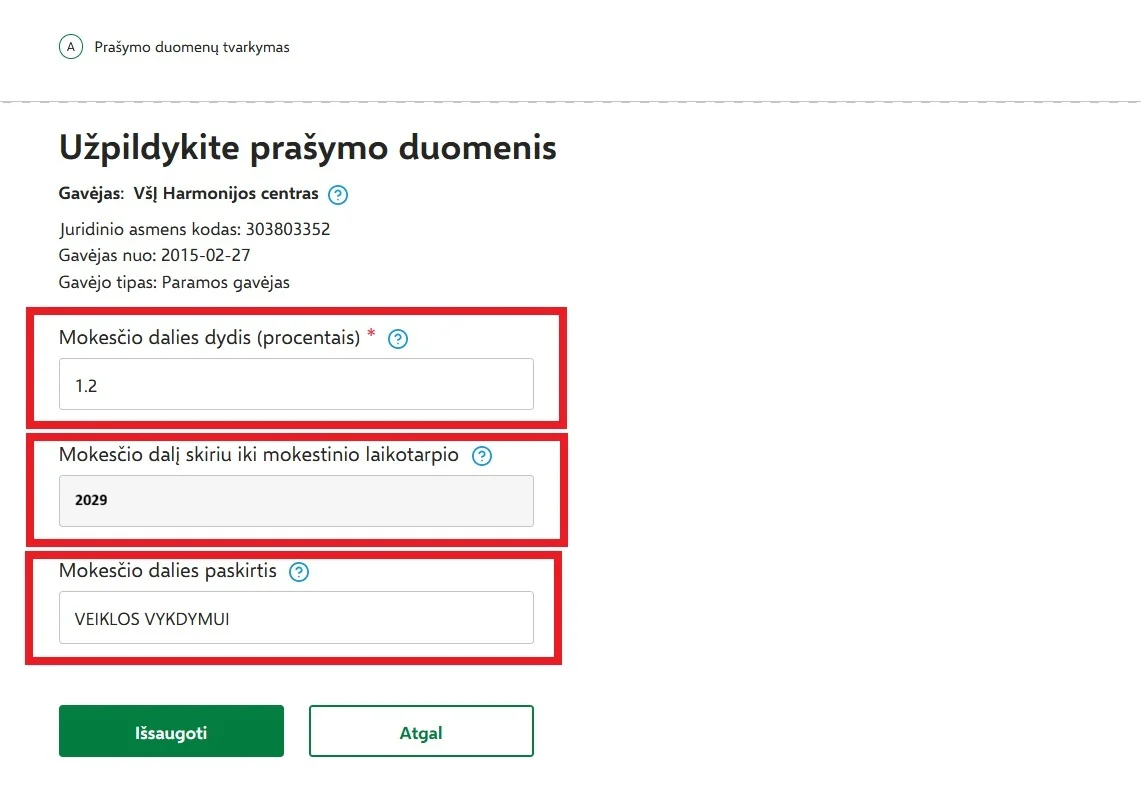Click the tax period field showing 2029
Image resolution: width=1141 pixels, height=795 pixels.
pyautogui.click(x=296, y=501)
